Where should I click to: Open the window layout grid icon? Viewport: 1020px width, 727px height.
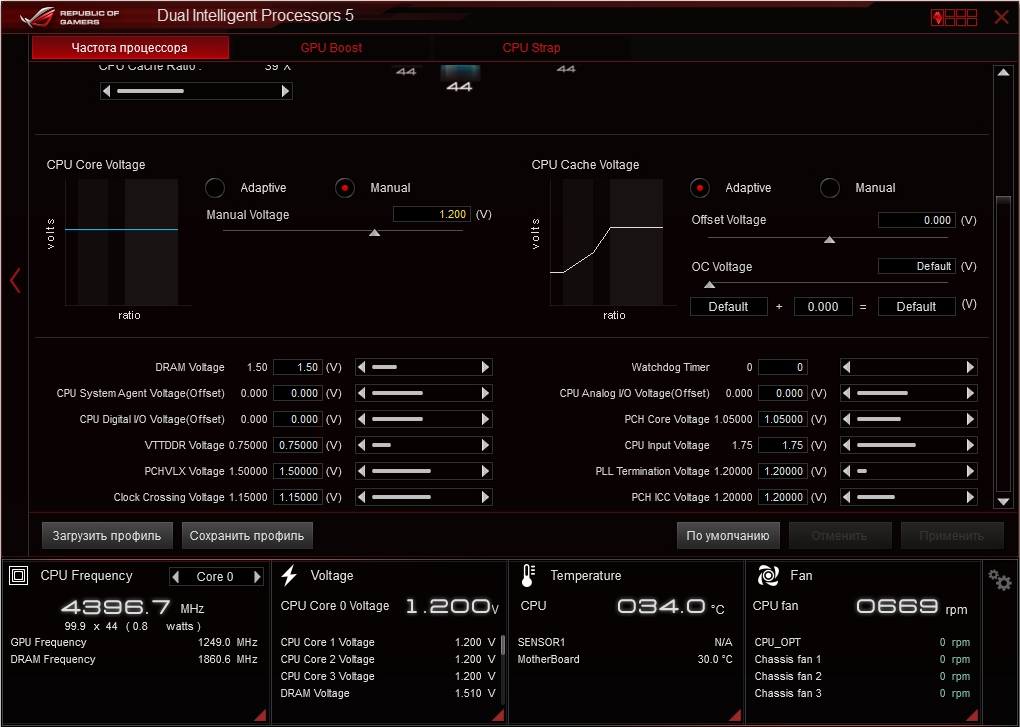pyautogui.click(x=954, y=17)
